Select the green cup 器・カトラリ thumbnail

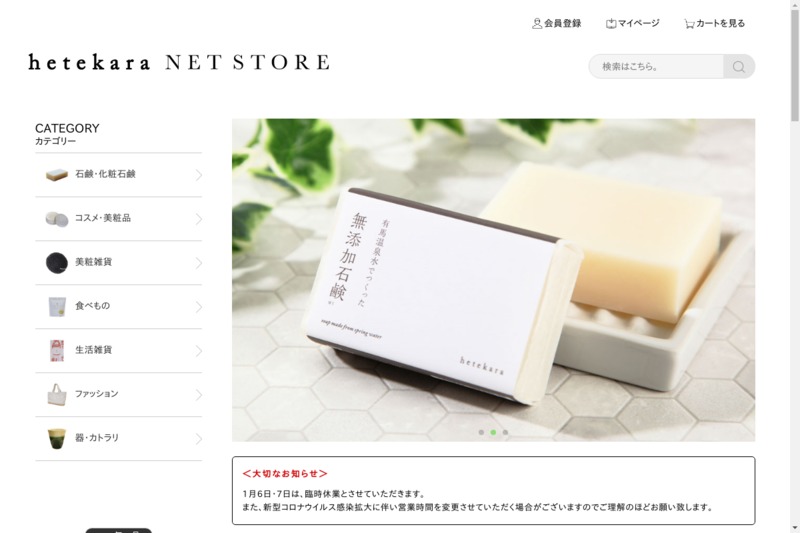point(57,438)
